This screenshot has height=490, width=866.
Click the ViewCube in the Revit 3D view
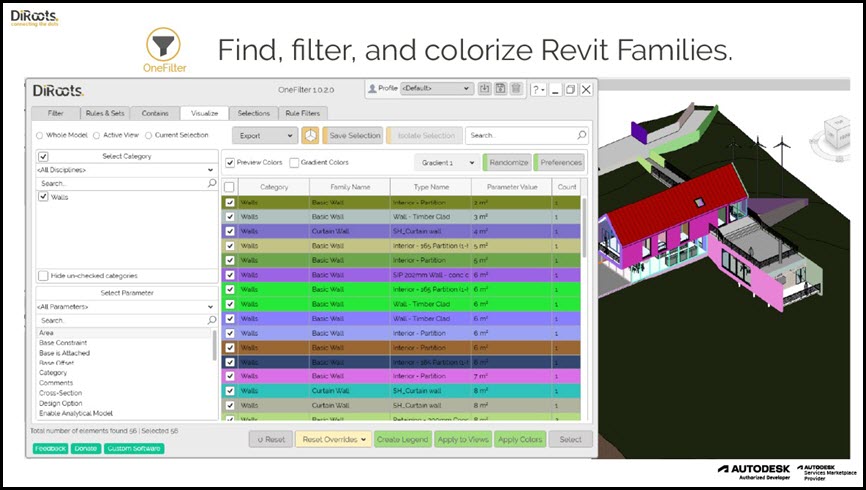pyautogui.click(x=835, y=131)
